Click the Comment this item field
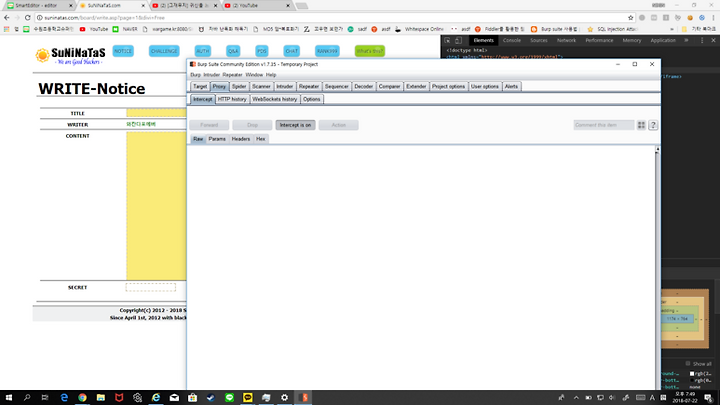This screenshot has width=720, height=405. coord(603,125)
